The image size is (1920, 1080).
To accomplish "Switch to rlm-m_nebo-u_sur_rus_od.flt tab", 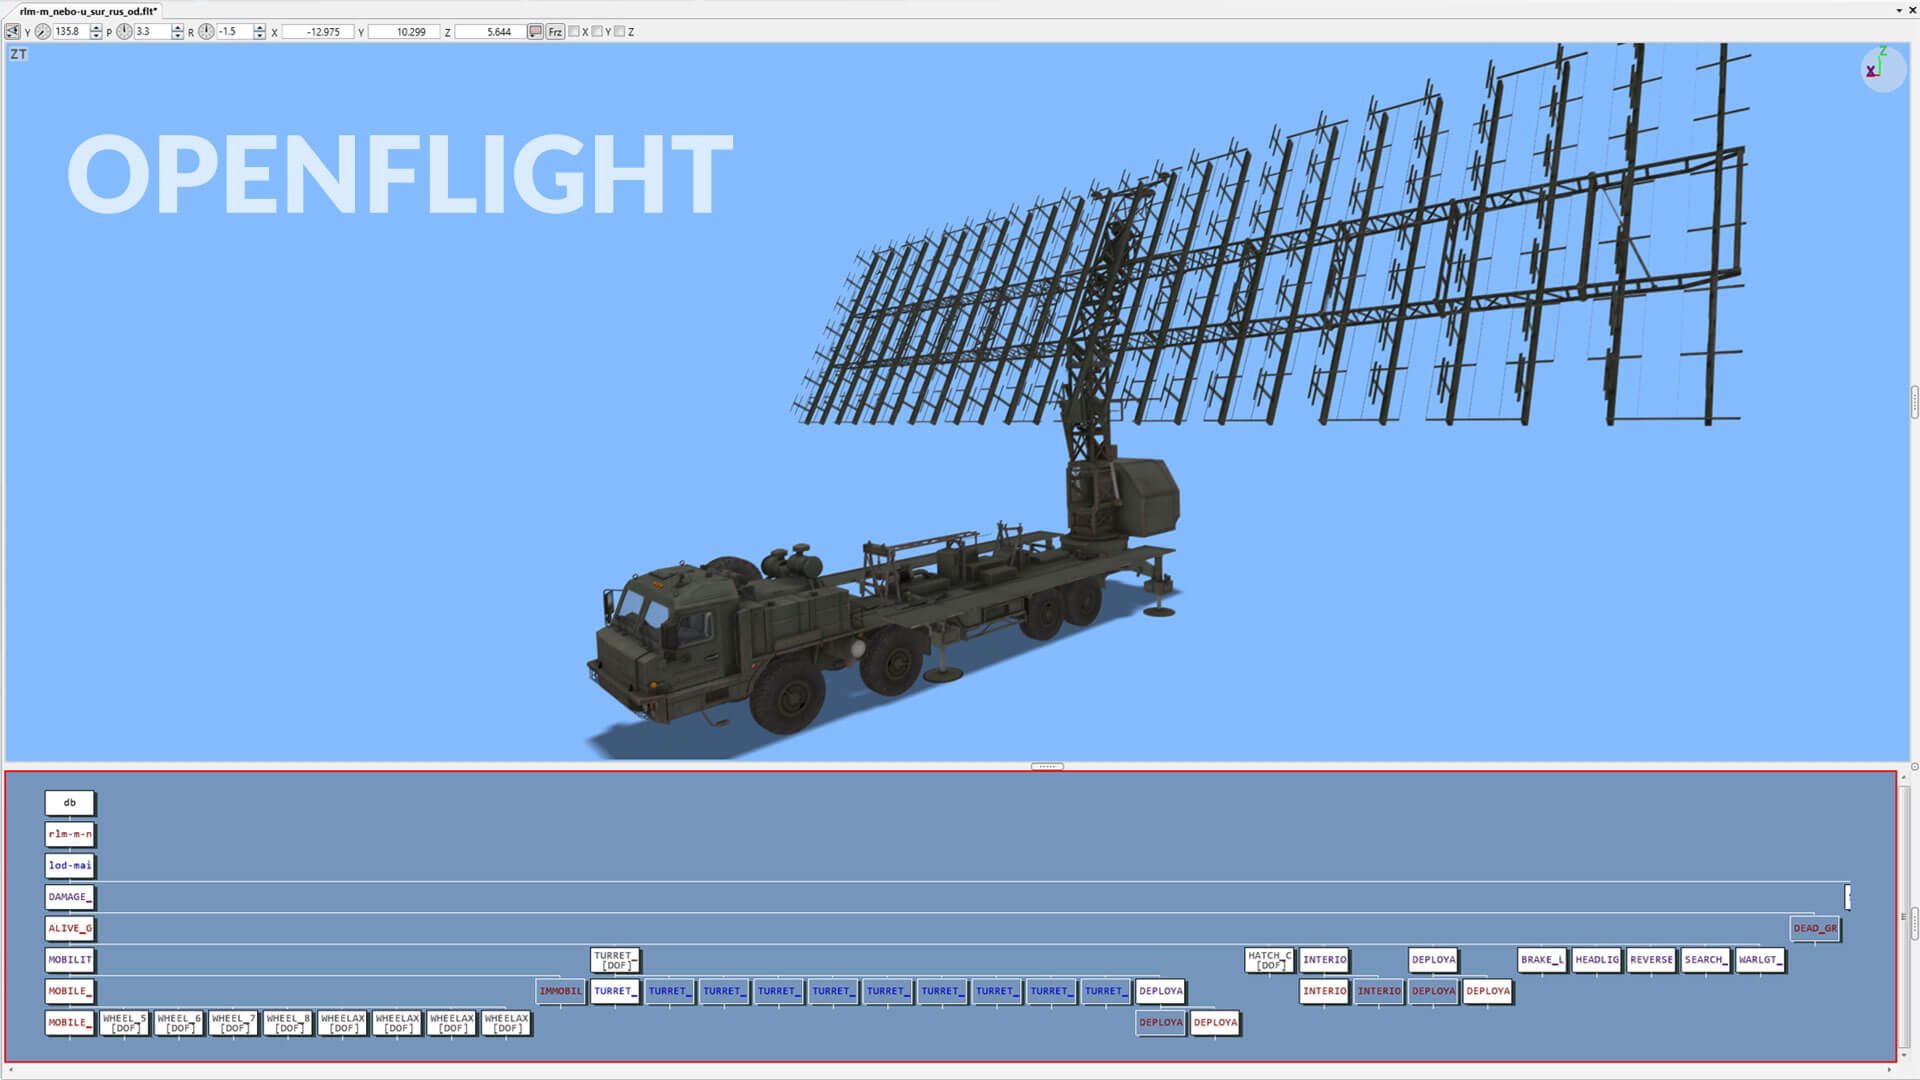I will pos(88,11).
